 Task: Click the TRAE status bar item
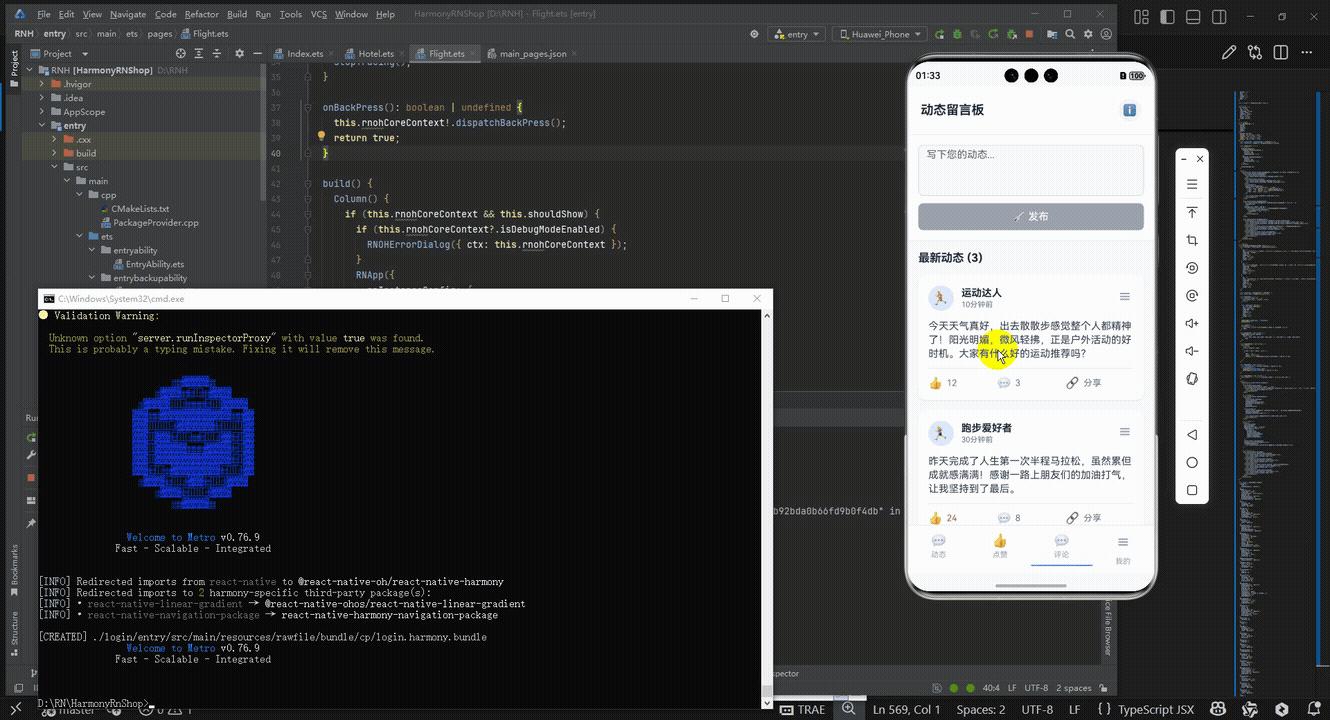click(803, 709)
